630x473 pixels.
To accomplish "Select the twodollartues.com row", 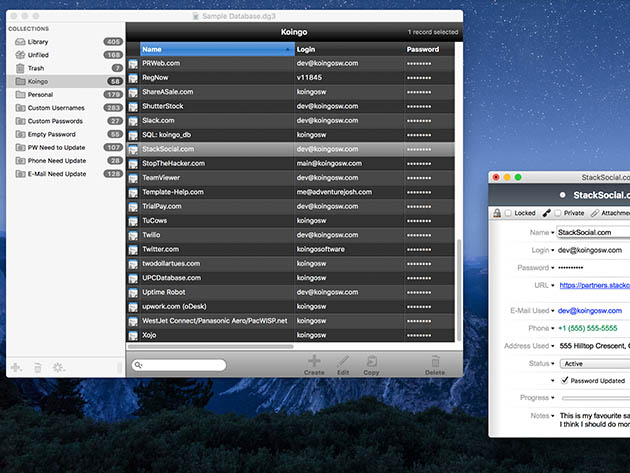I will click(291, 264).
